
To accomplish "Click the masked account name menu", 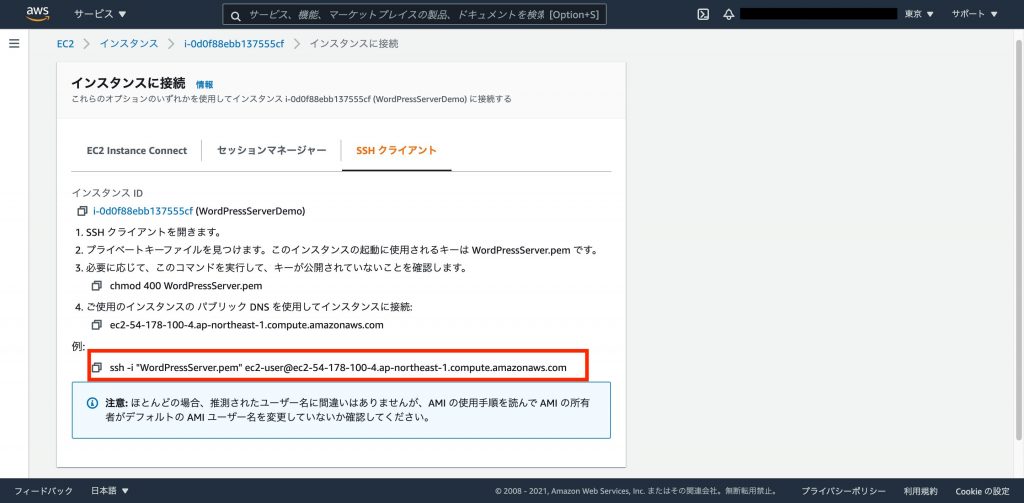I will point(818,14).
